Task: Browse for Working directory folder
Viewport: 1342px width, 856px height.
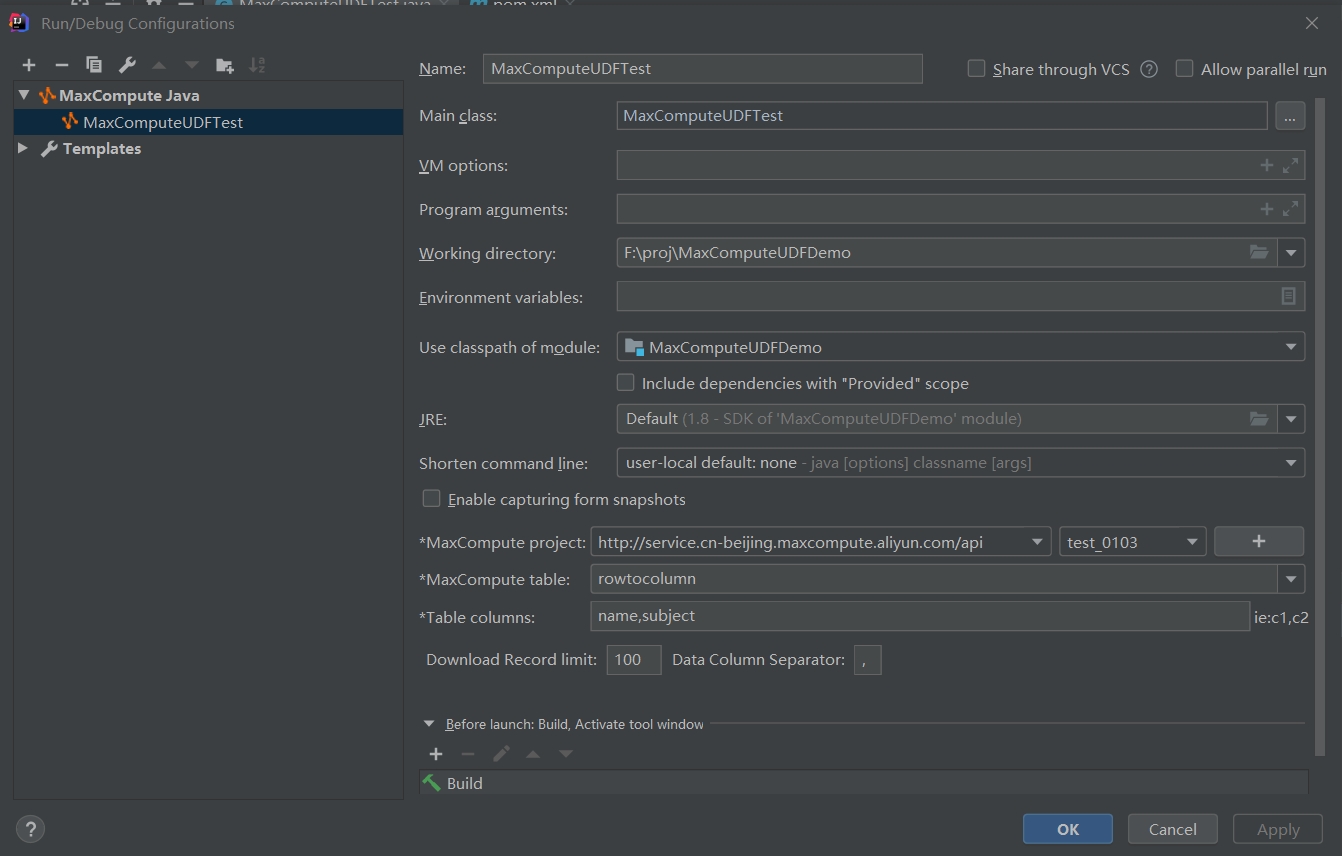Action: tap(1259, 252)
